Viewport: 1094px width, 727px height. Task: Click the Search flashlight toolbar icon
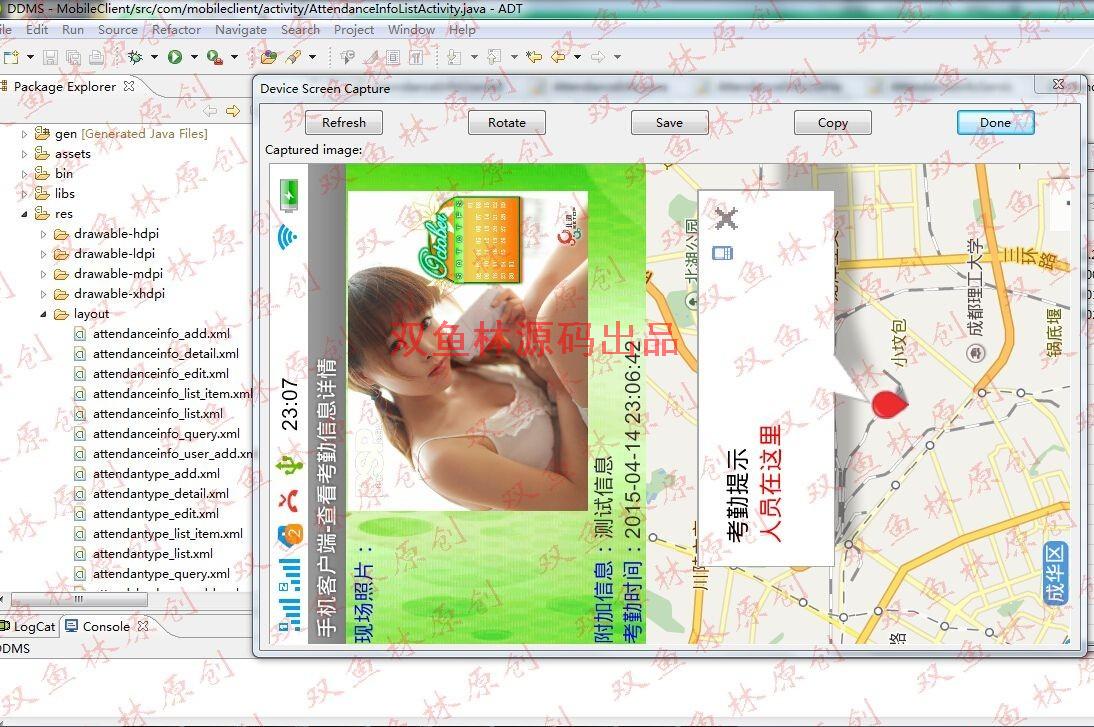point(294,57)
